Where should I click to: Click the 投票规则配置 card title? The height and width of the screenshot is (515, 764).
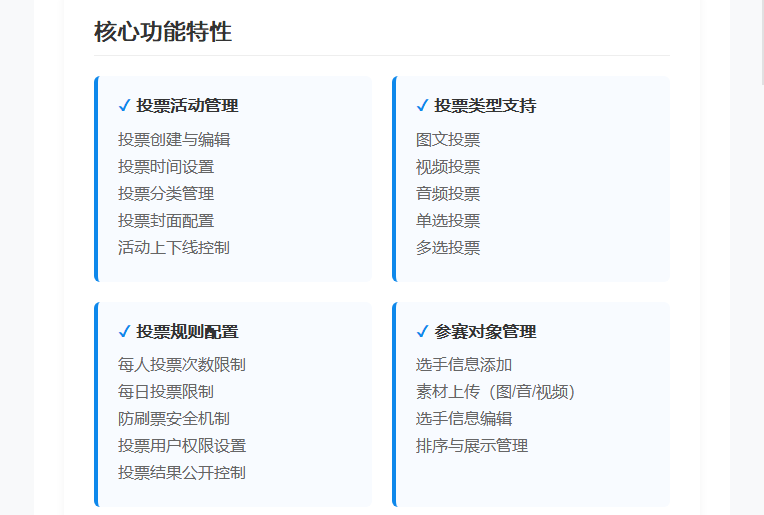point(188,331)
